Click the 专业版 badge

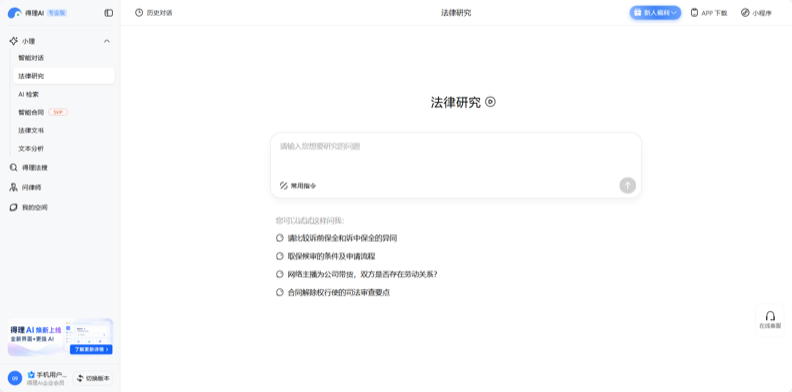click(57, 13)
